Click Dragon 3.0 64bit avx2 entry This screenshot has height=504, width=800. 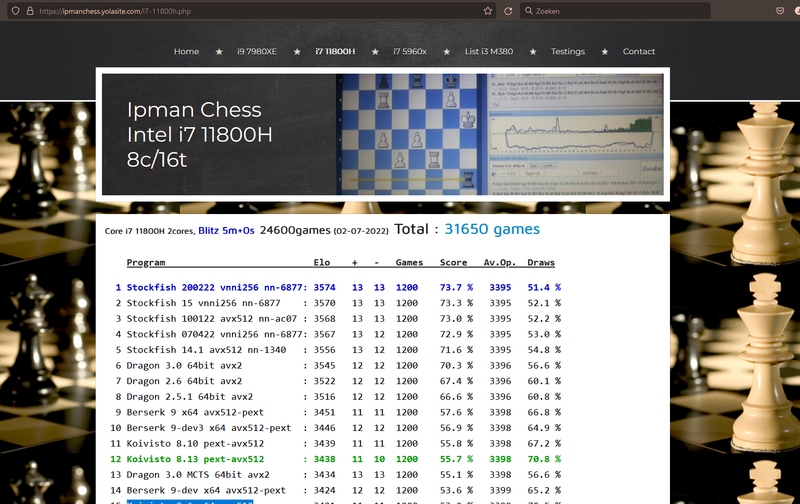(184, 366)
